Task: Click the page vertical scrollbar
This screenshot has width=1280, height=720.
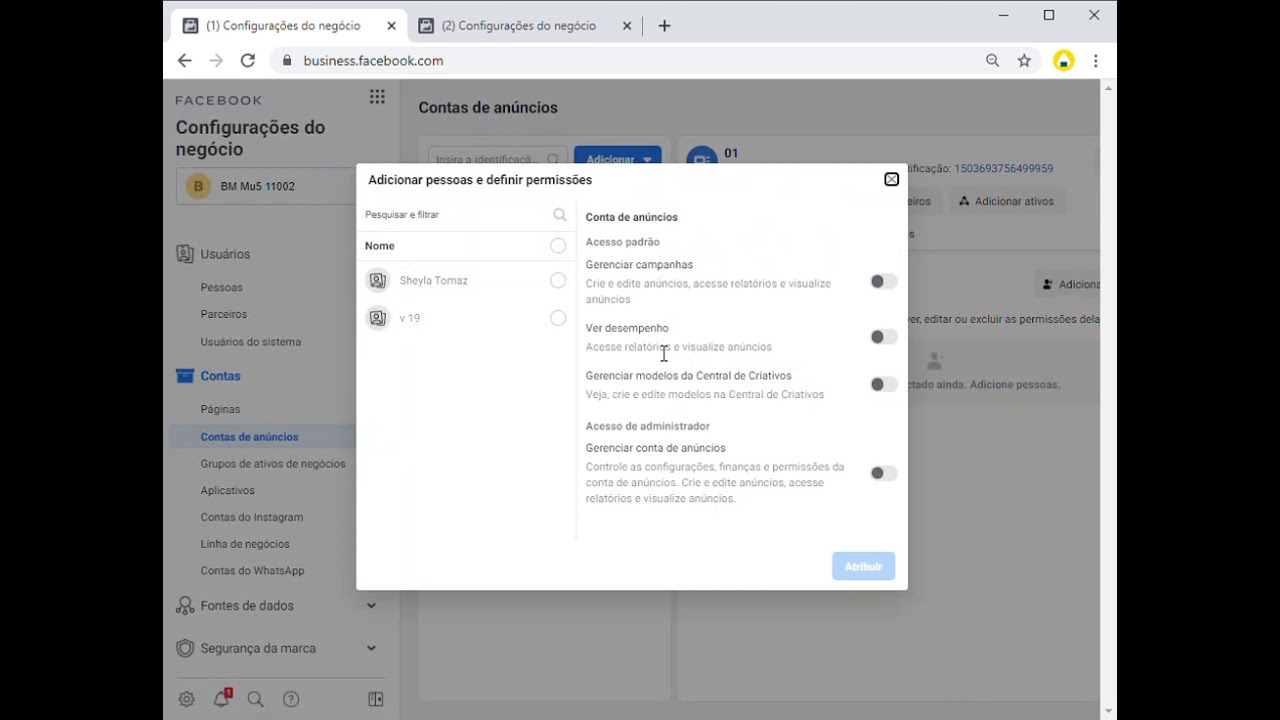Action: pyautogui.click(x=1108, y=400)
